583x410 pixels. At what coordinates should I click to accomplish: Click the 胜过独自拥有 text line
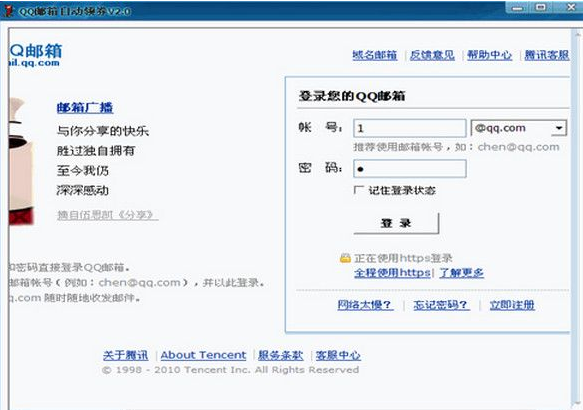click(96, 151)
